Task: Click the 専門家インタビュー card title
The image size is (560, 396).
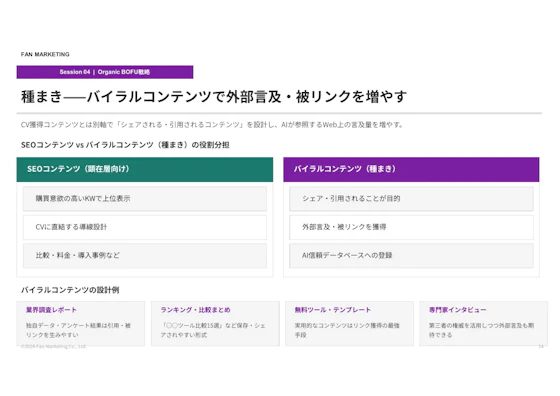Action: click(458, 310)
